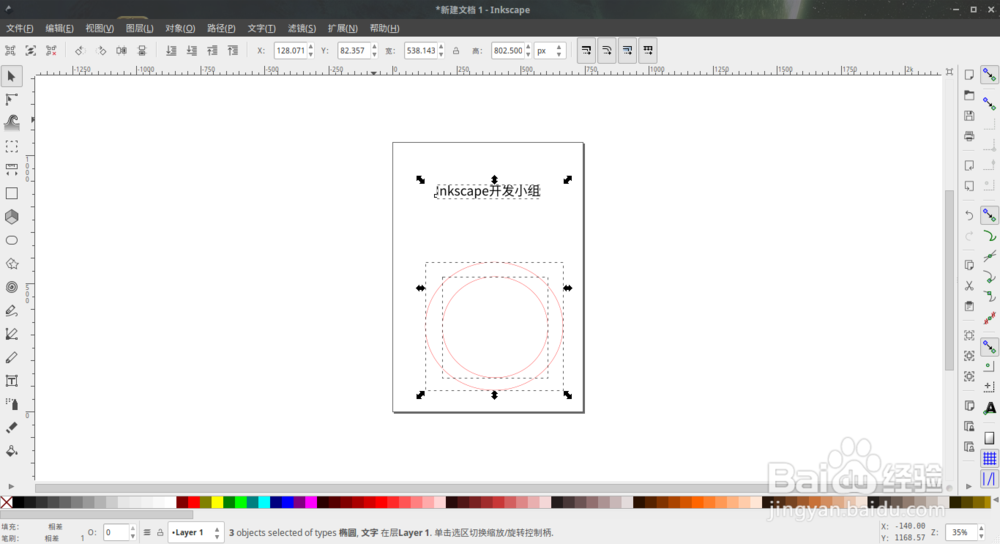Toggle scale stroke width option
The image size is (1000, 544).
click(586, 50)
